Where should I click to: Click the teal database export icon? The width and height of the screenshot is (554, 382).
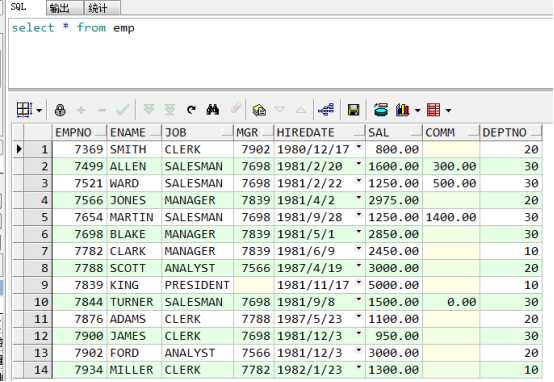click(381, 110)
